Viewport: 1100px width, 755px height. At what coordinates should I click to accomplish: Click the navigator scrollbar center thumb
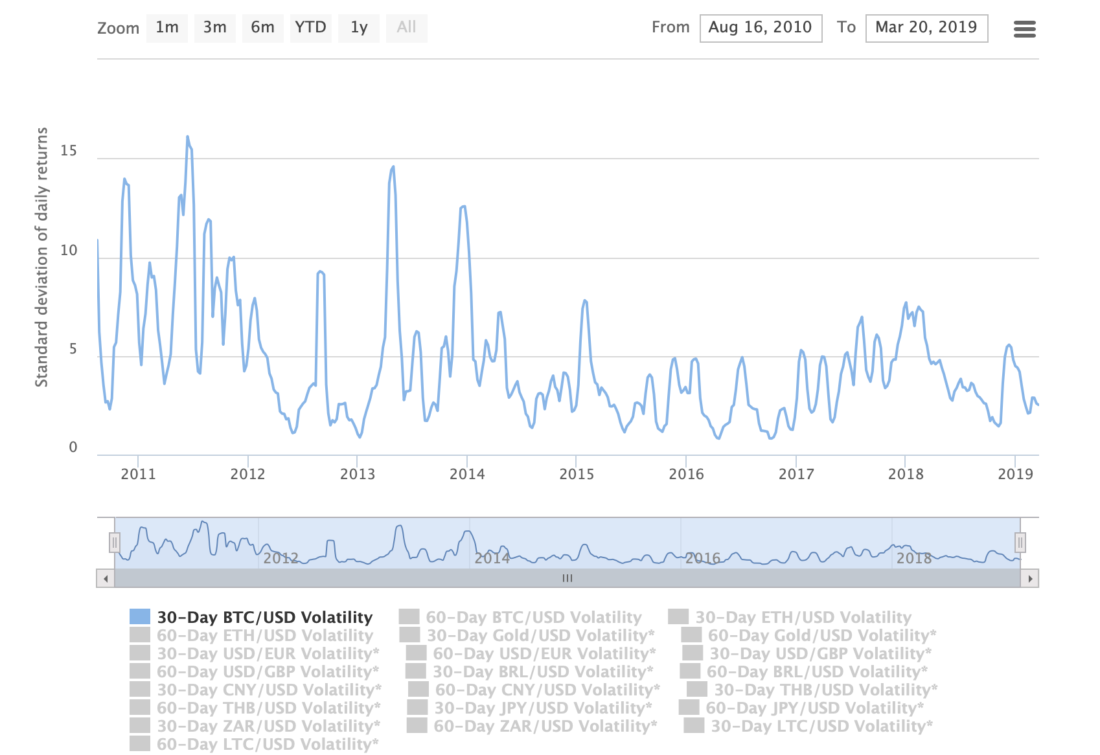click(x=567, y=578)
